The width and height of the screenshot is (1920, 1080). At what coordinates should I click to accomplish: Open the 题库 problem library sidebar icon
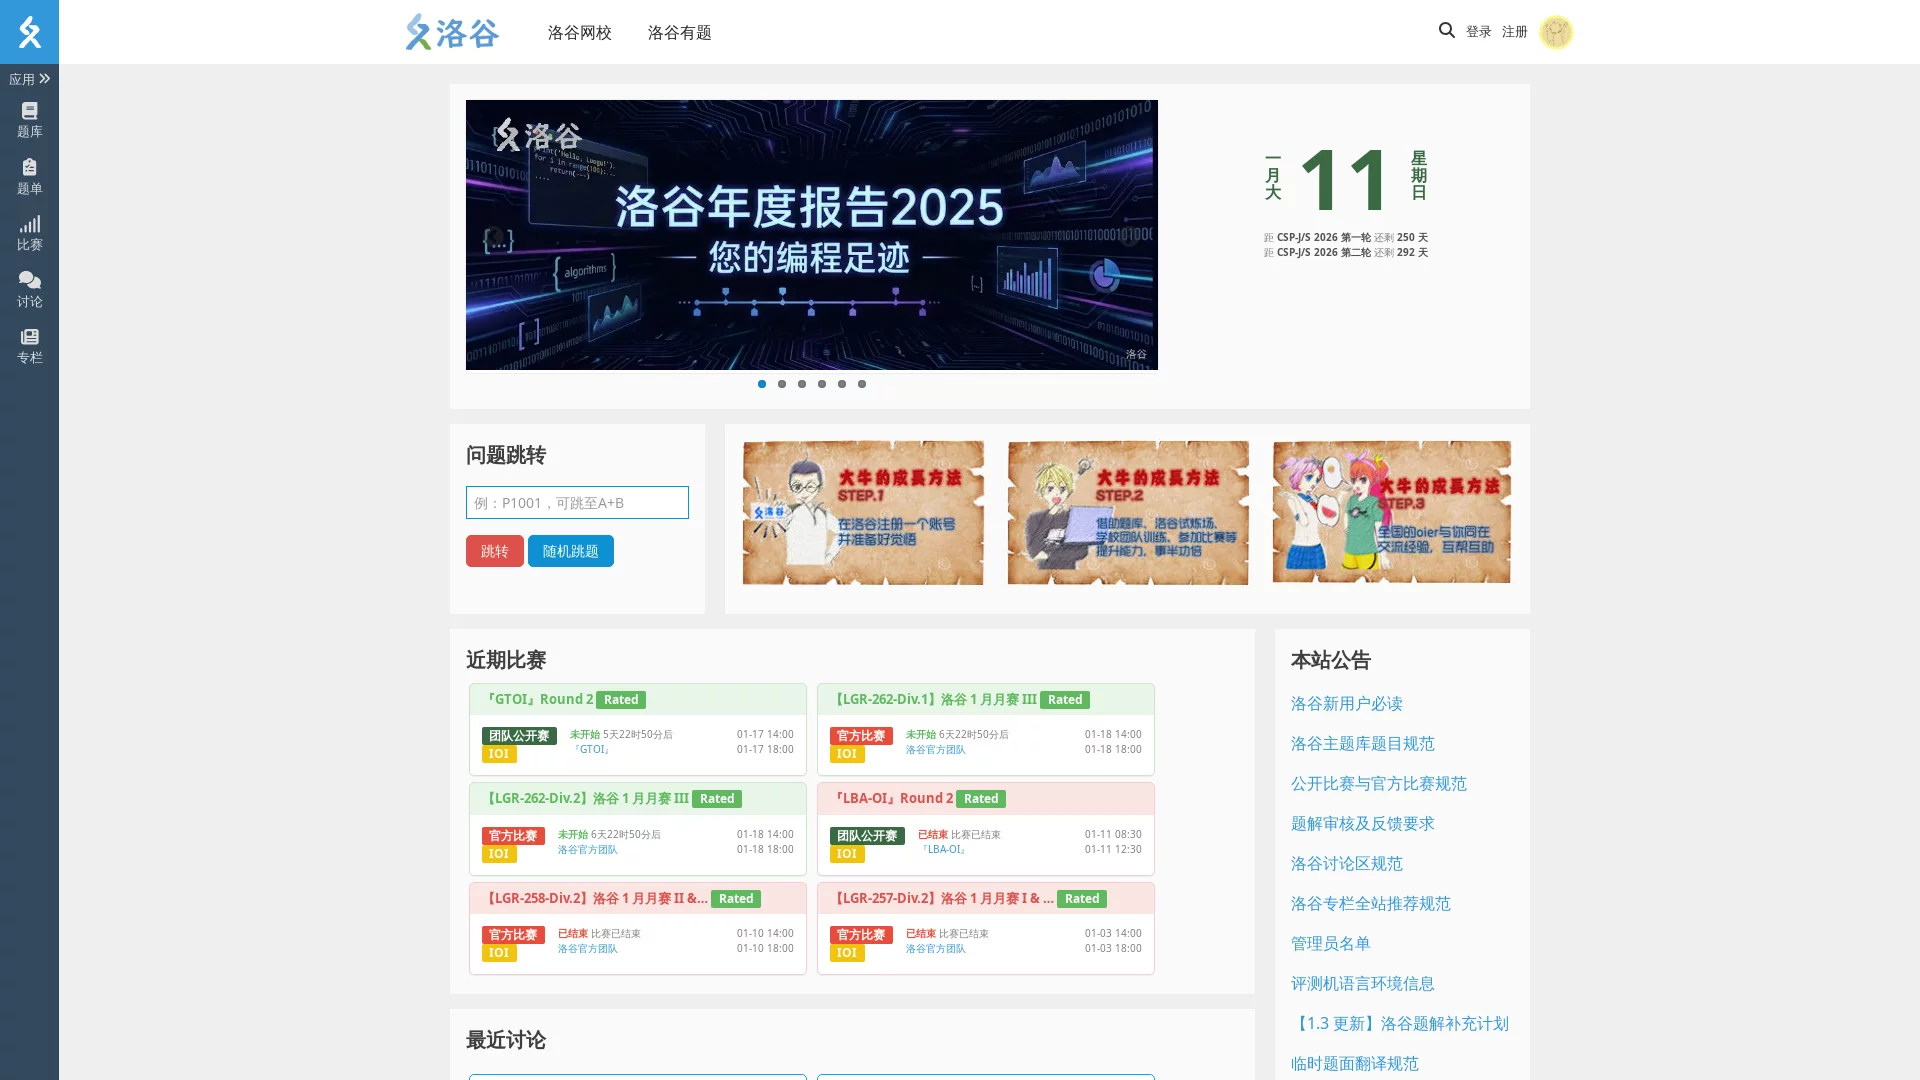[x=29, y=120]
